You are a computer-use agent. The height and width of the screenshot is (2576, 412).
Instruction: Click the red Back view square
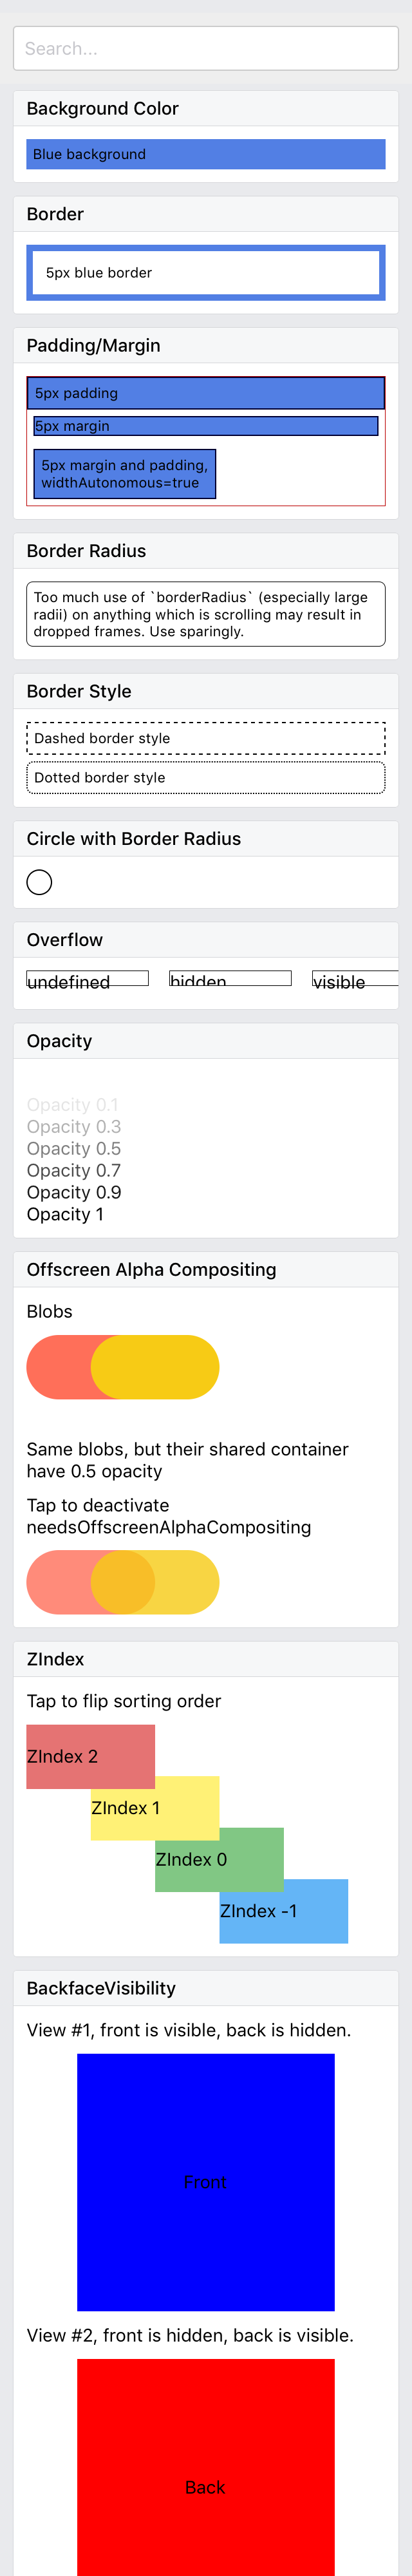point(206,2467)
